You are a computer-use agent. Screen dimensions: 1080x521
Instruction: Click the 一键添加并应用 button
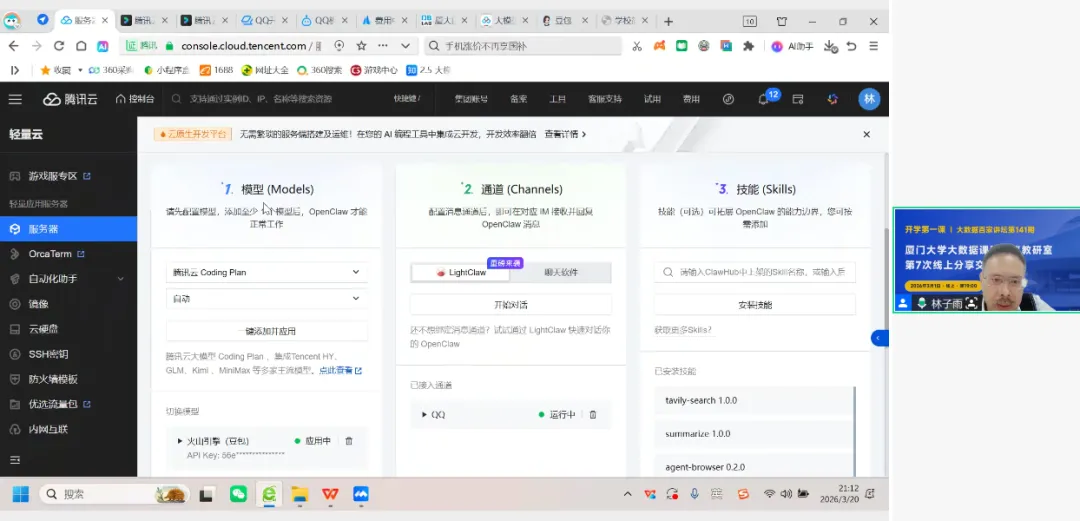267,331
